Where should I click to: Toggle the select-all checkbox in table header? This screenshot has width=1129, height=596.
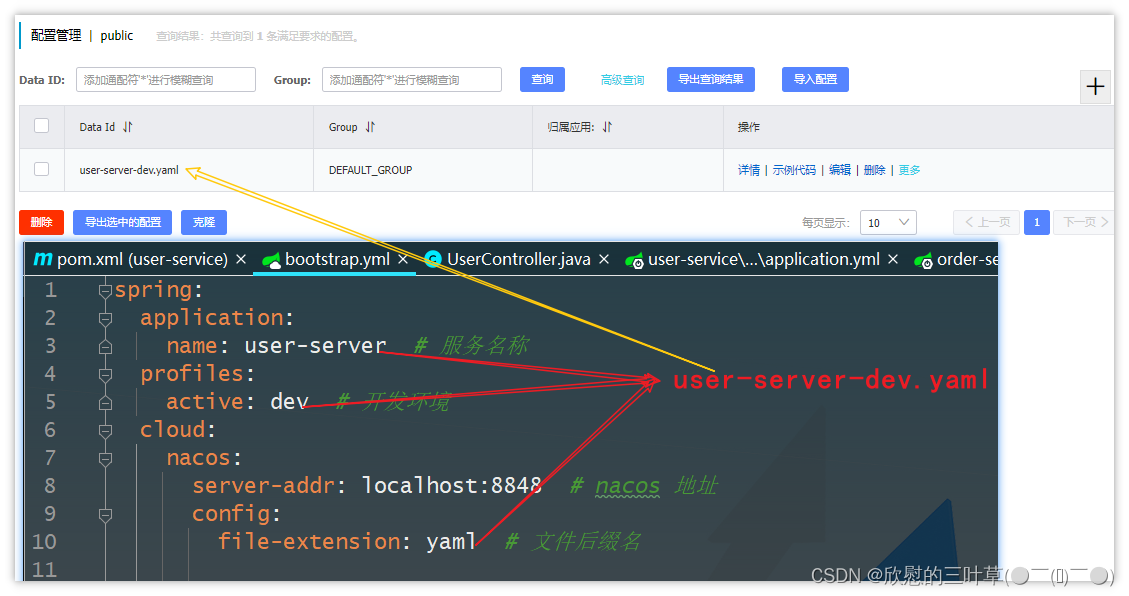(x=42, y=126)
